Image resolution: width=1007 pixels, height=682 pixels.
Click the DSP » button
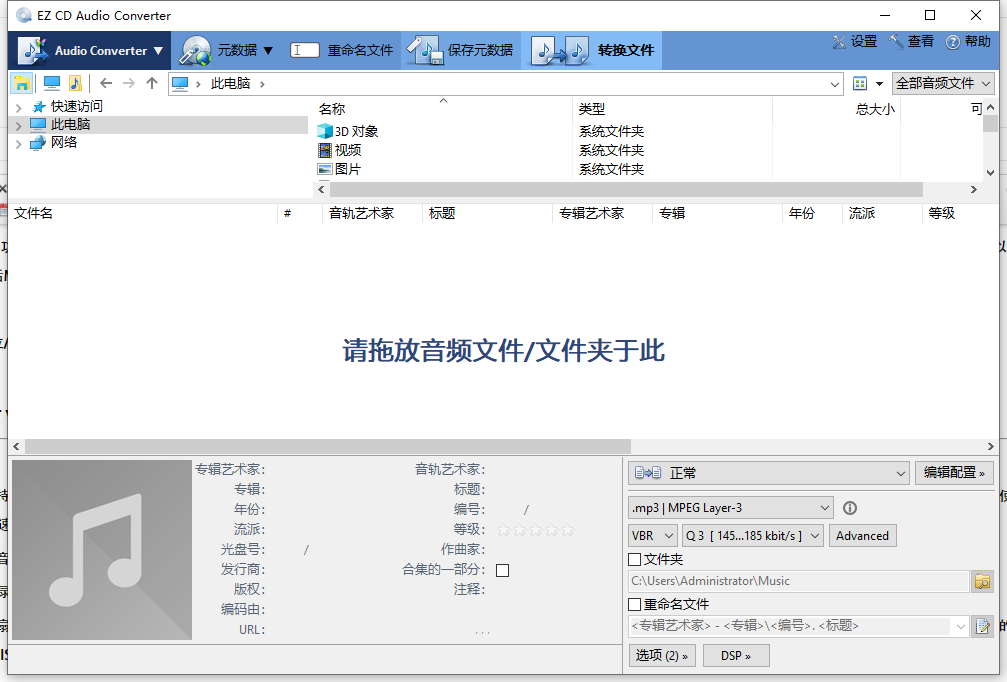pyautogui.click(x=736, y=655)
